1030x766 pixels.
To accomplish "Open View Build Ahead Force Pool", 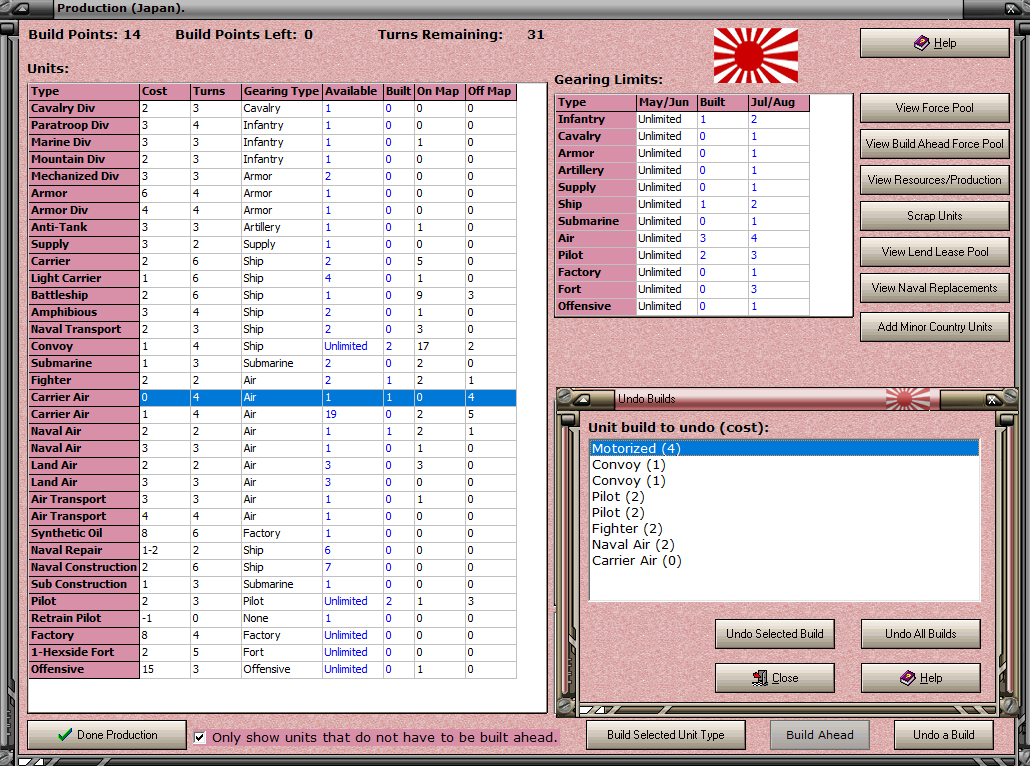I will point(934,144).
